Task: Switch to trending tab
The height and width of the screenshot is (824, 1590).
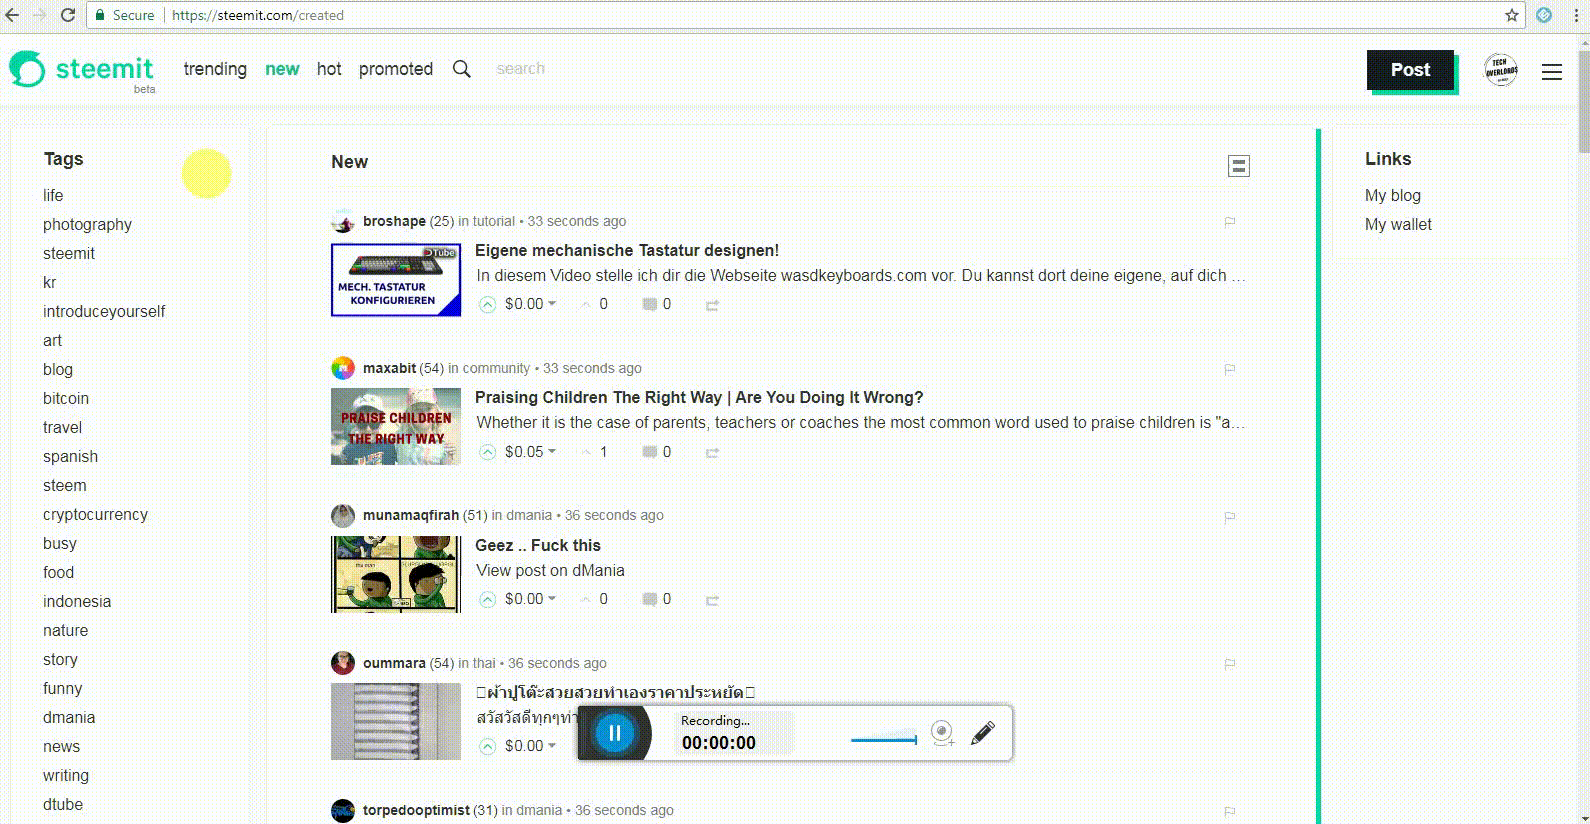Action: 215,69
